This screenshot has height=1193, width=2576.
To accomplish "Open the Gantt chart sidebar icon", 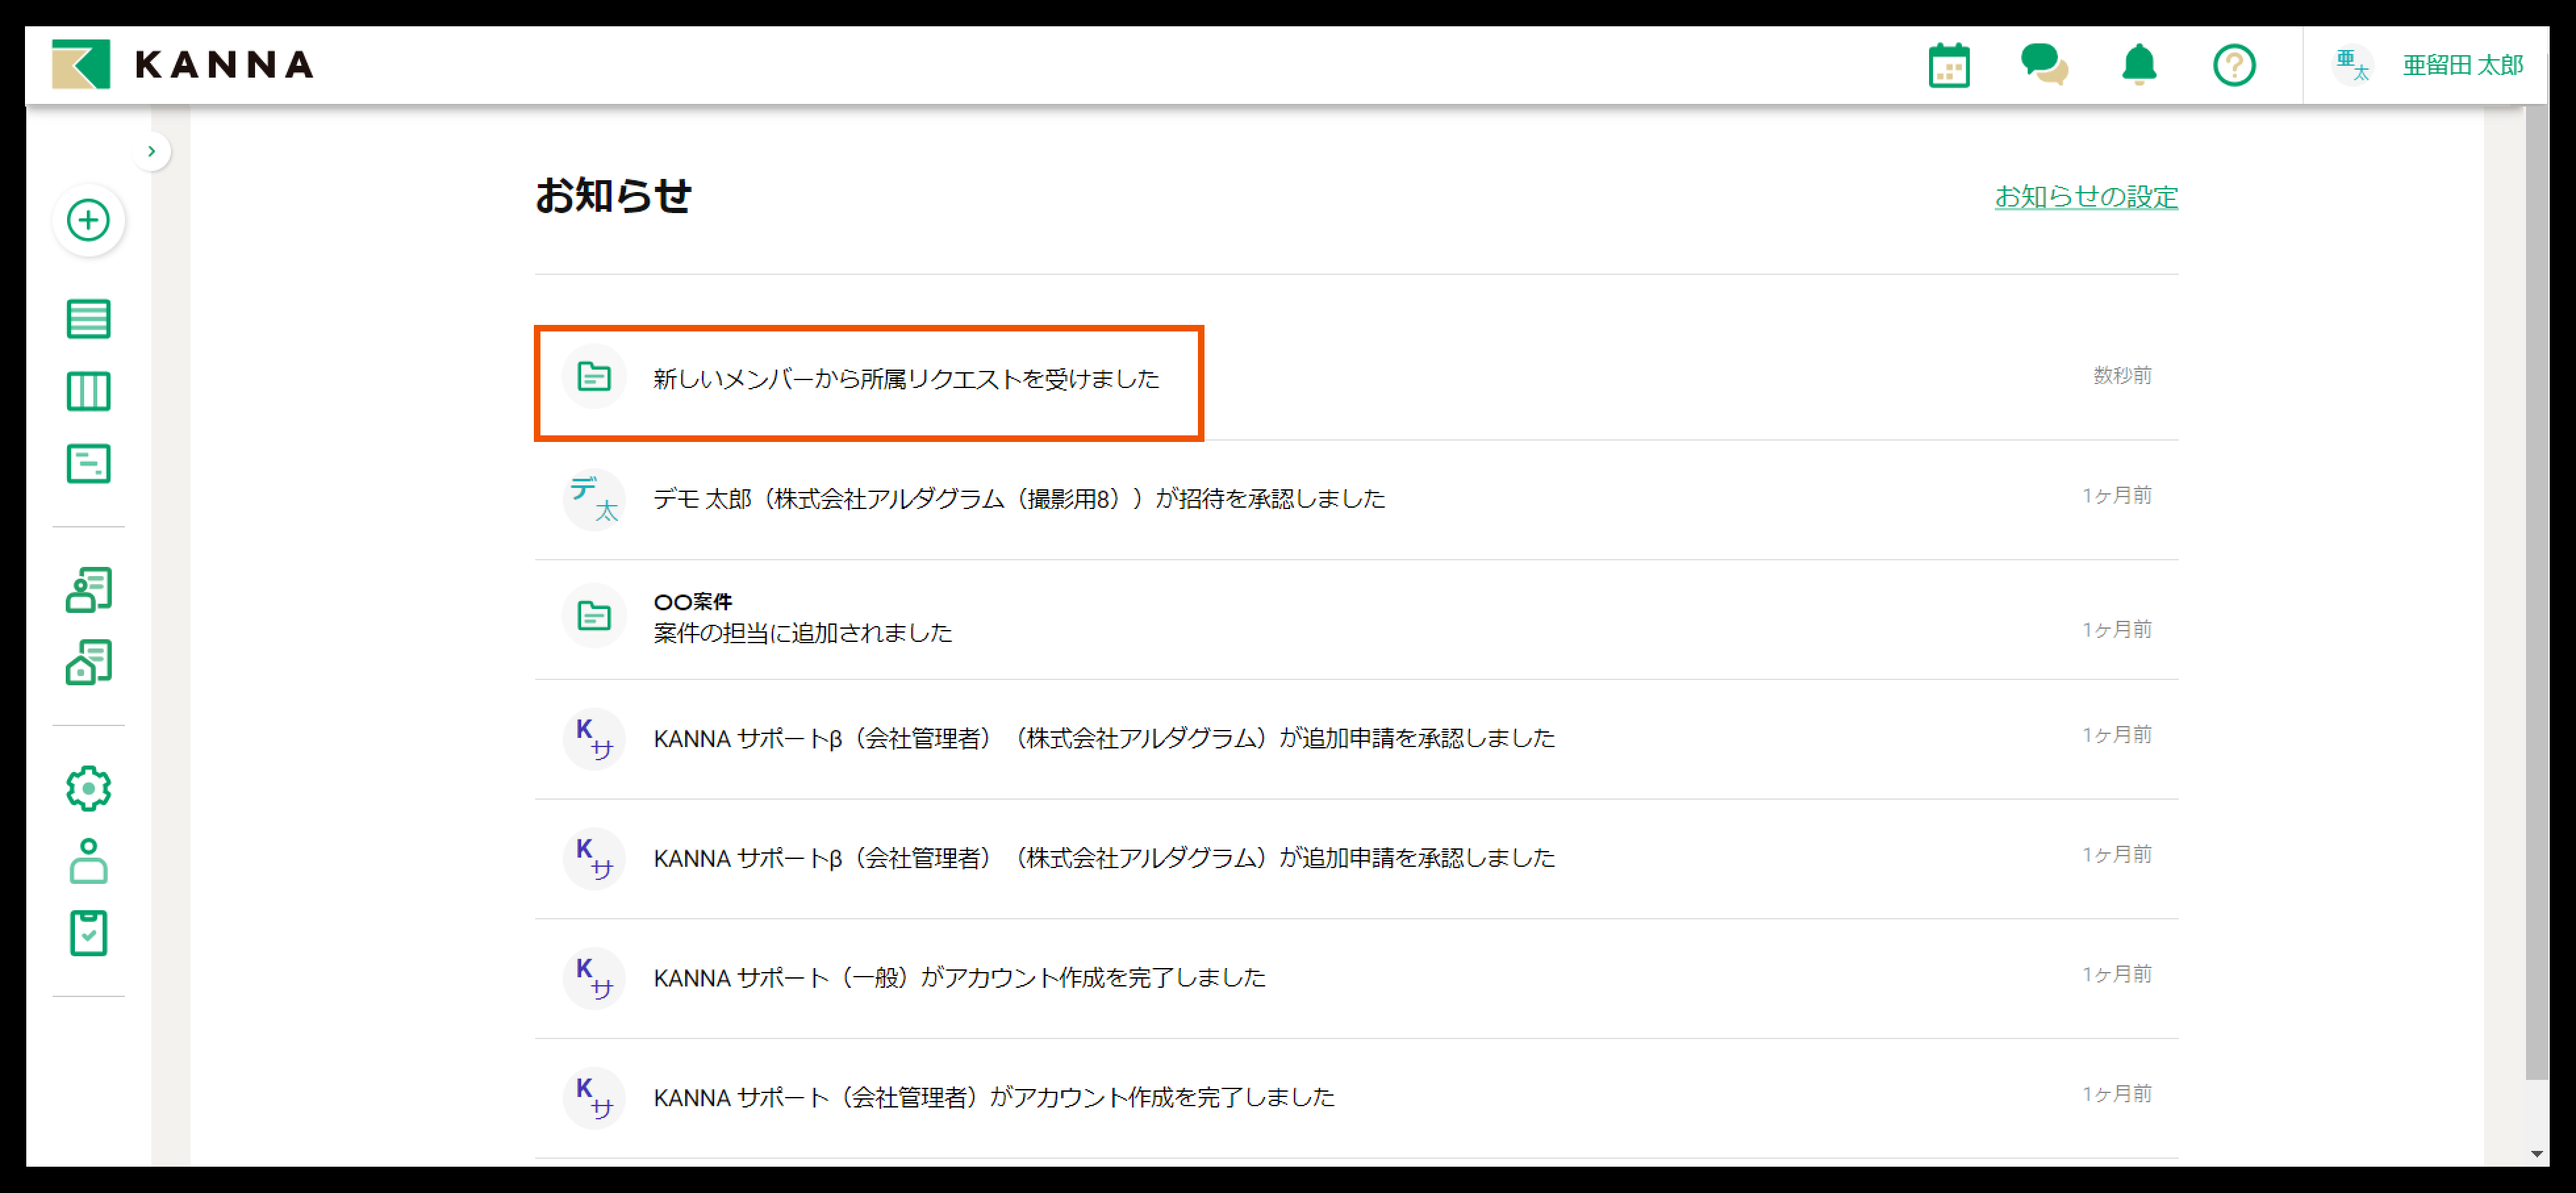I will [88, 464].
